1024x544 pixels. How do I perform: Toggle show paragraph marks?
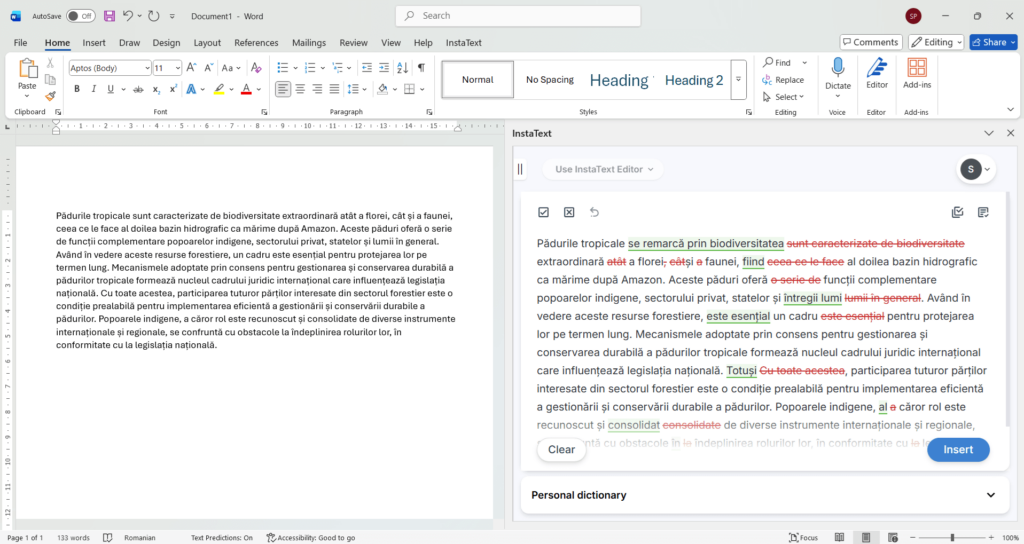click(421, 68)
